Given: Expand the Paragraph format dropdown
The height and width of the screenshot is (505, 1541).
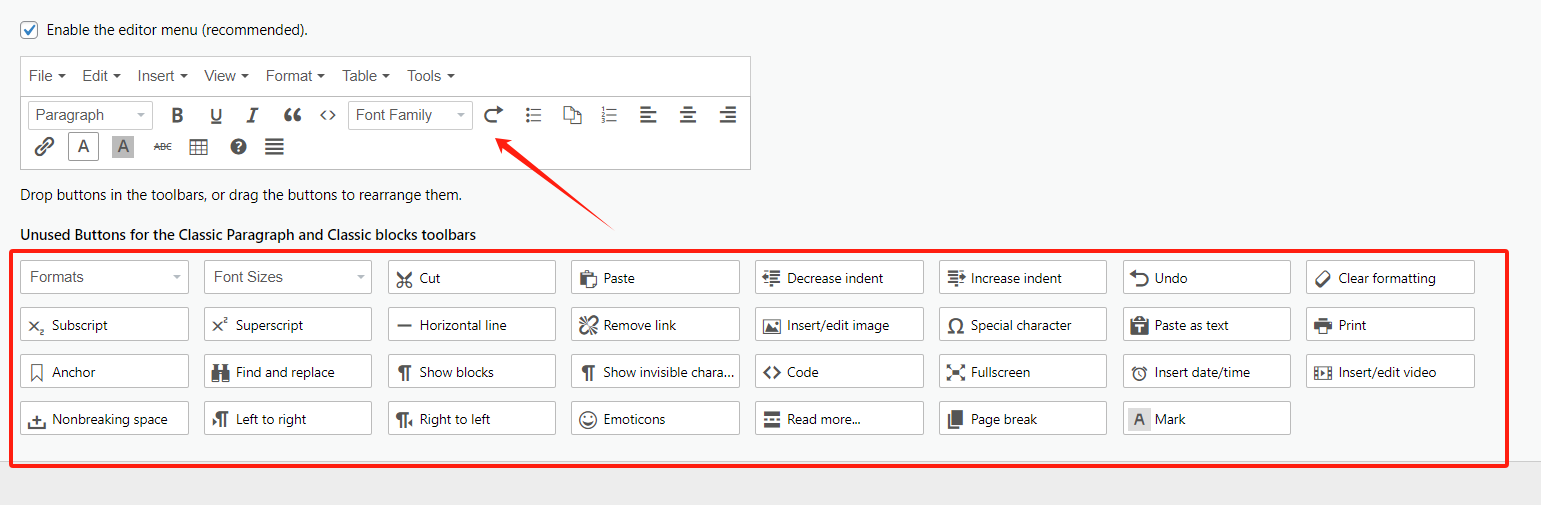Looking at the screenshot, I should click(90, 115).
